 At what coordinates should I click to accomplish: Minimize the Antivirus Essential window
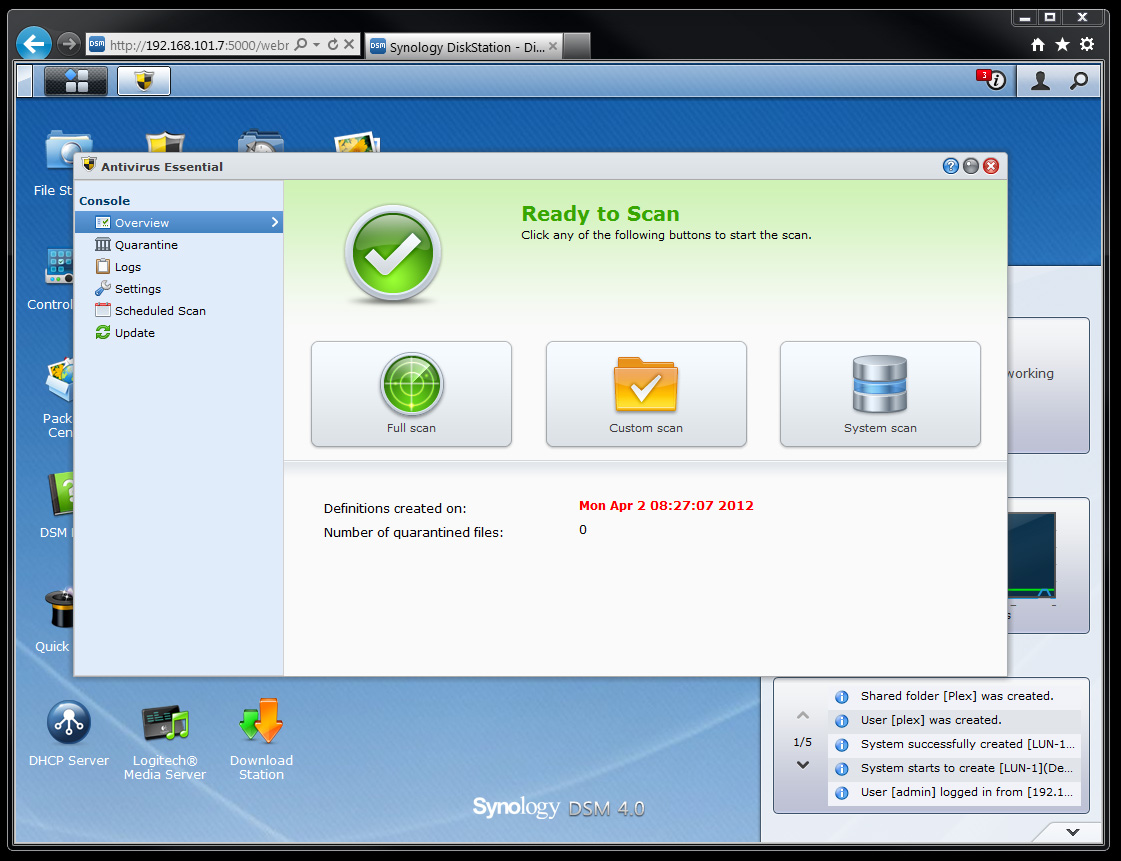coord(970,166)
